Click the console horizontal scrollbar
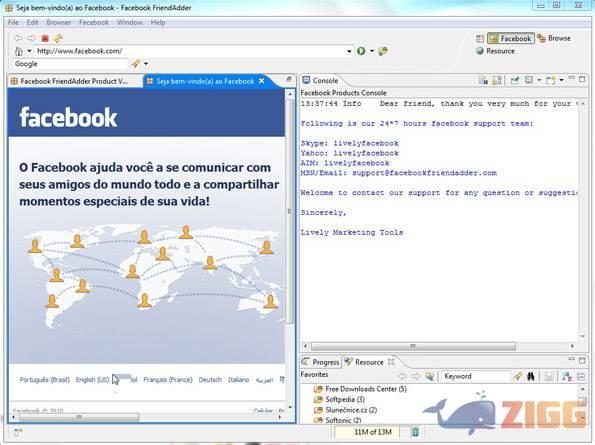Screen dimensions: 595x445 point(413,346)
